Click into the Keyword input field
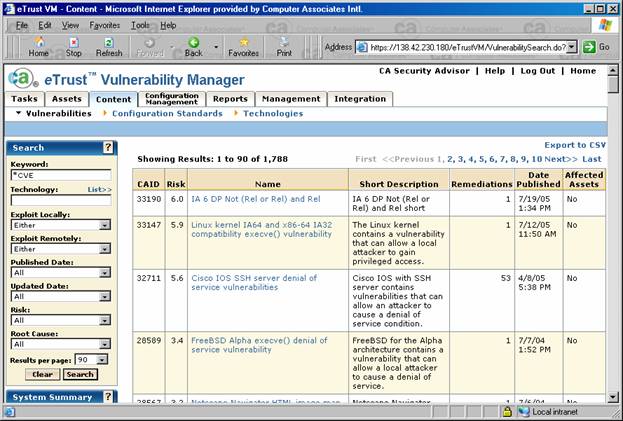This screenshot has width=623, height=421. tap(60, 176)
